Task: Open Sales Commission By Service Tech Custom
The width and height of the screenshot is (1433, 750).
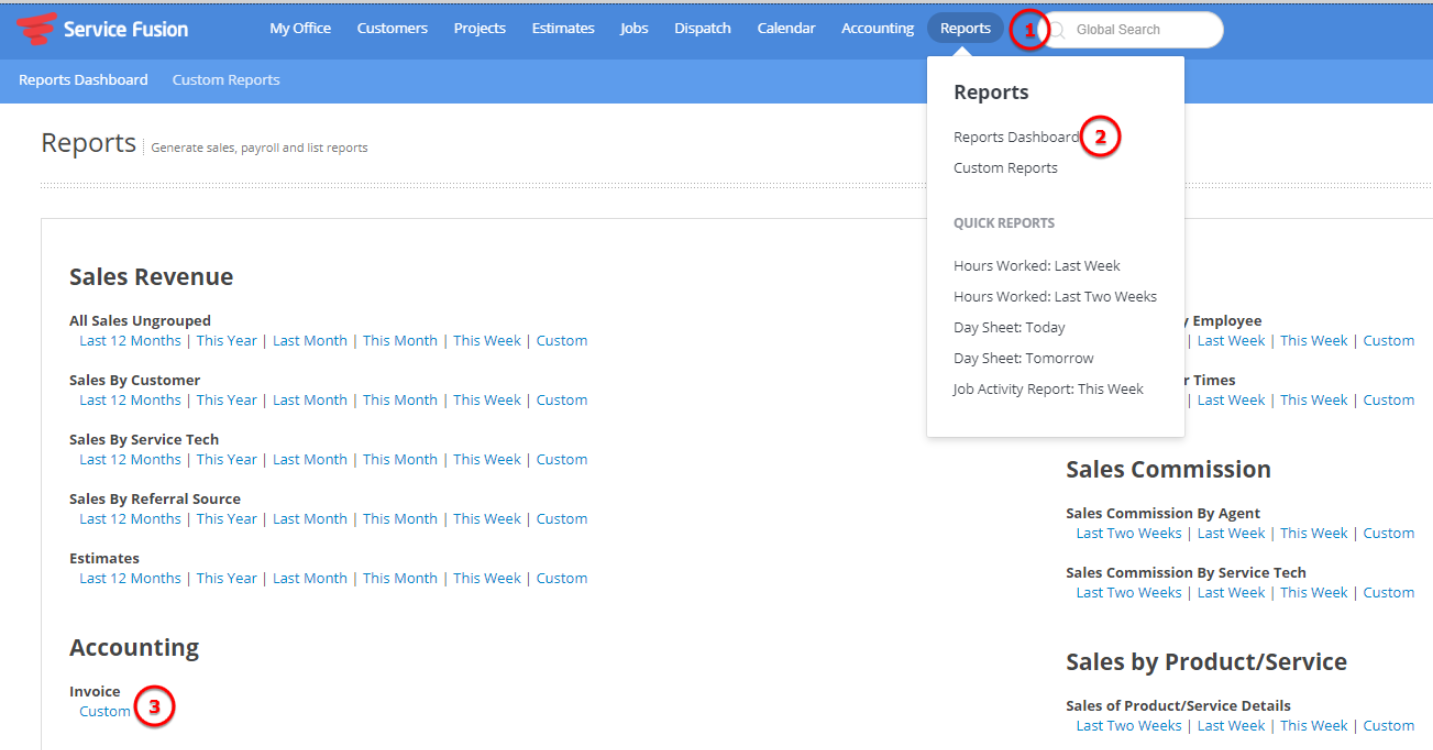Action: (1389, 593)
